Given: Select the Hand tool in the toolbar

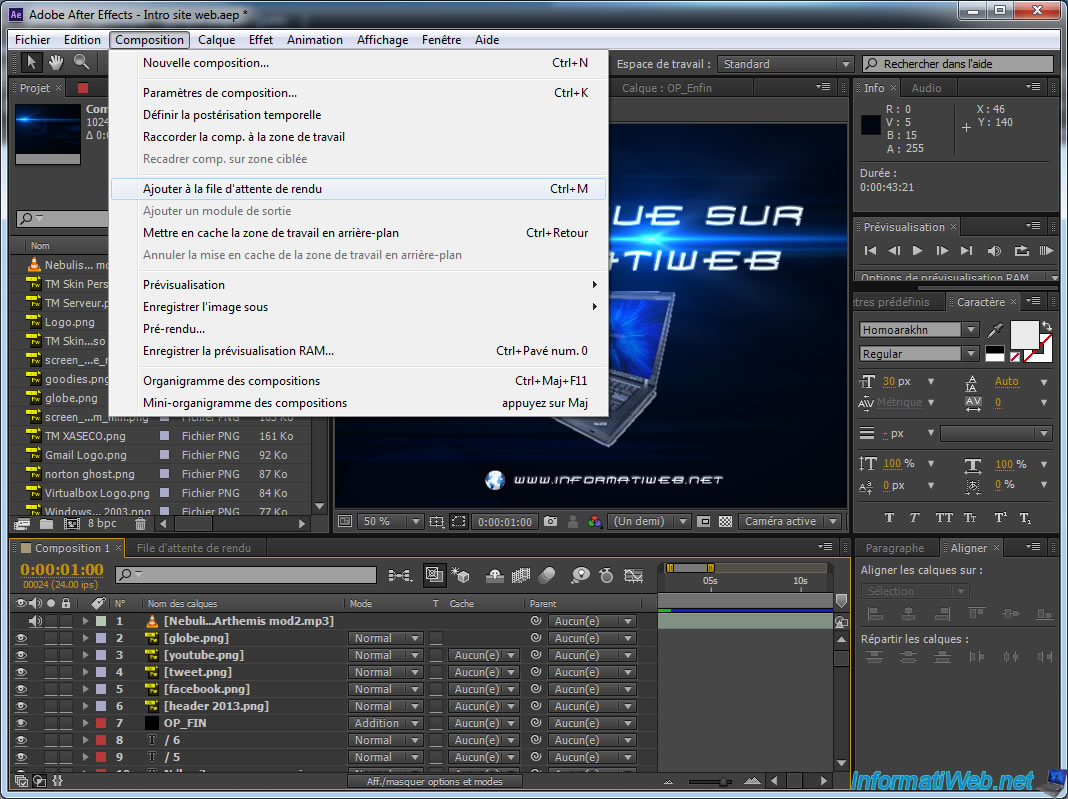Looking at the screenshot, I should point(57,63).
